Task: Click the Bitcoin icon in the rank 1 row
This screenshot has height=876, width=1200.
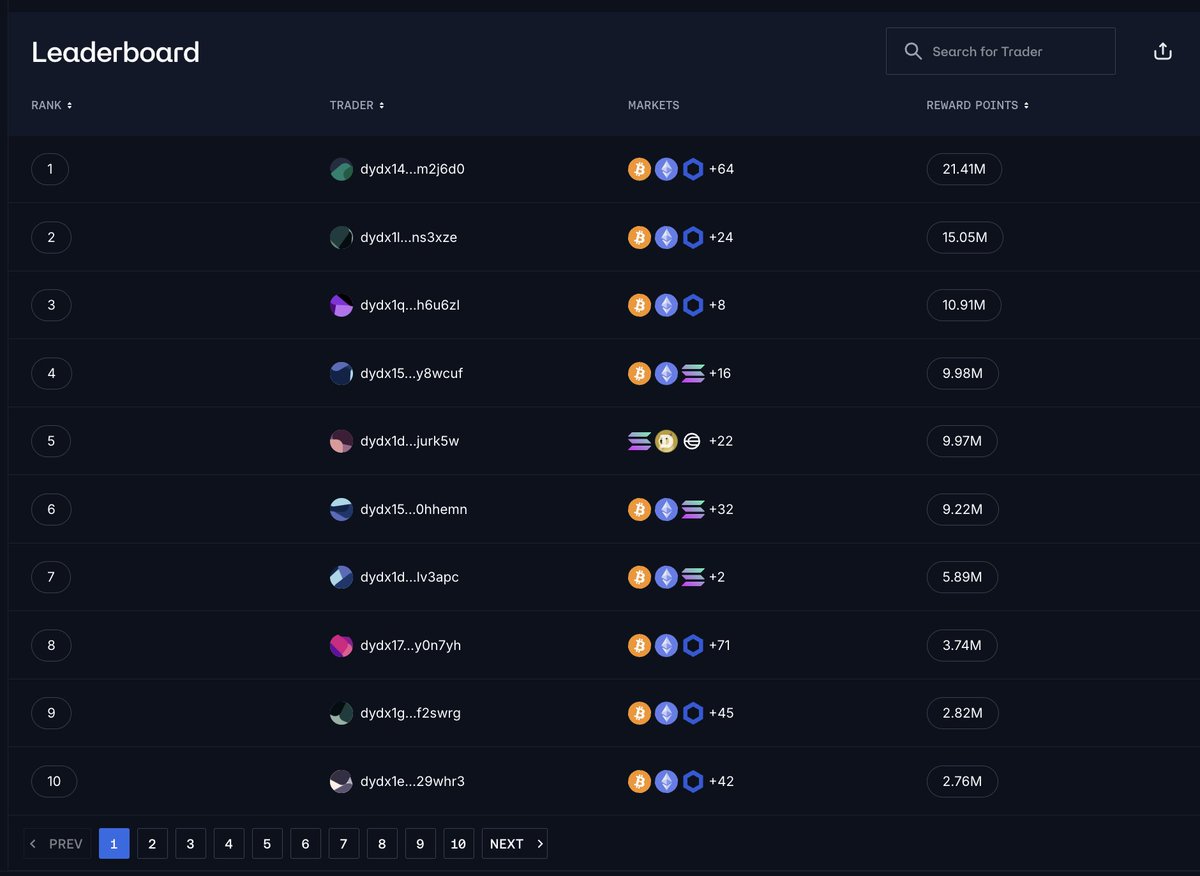Action: (639, 169)
